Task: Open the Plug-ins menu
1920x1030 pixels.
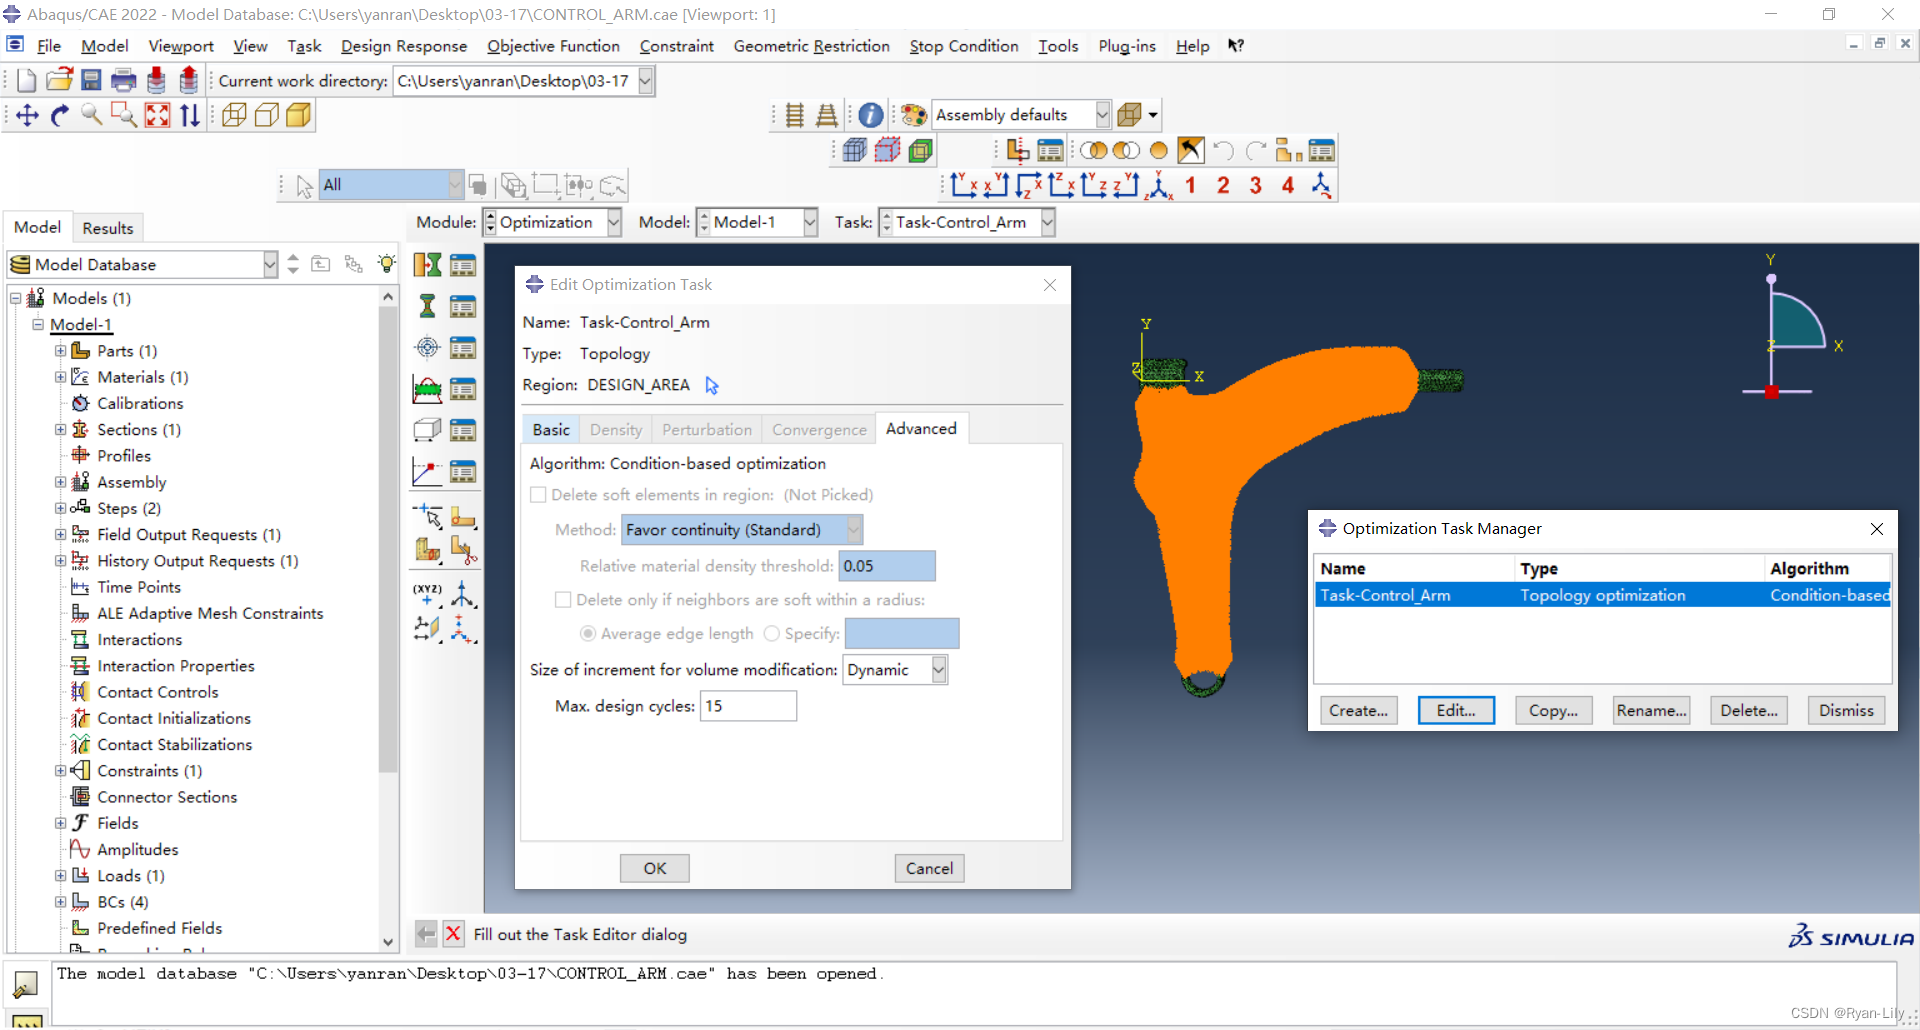Action: [1127, 46]
